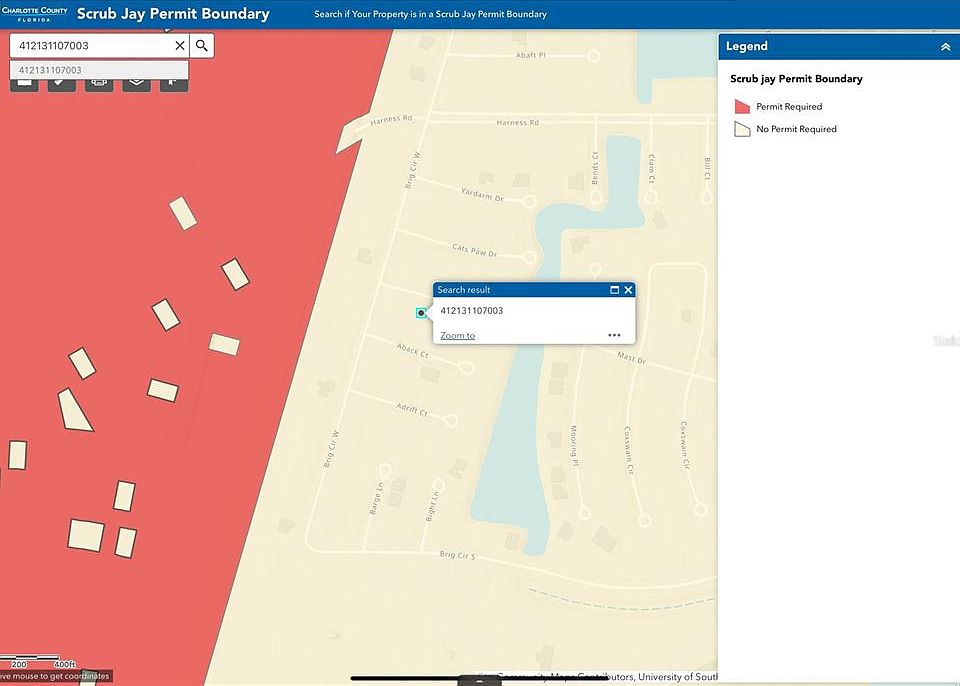The height and width of the screenshot is (686, 960).
Task: Click the mouse coordinates readout bar
Action: tap(56, 676)
